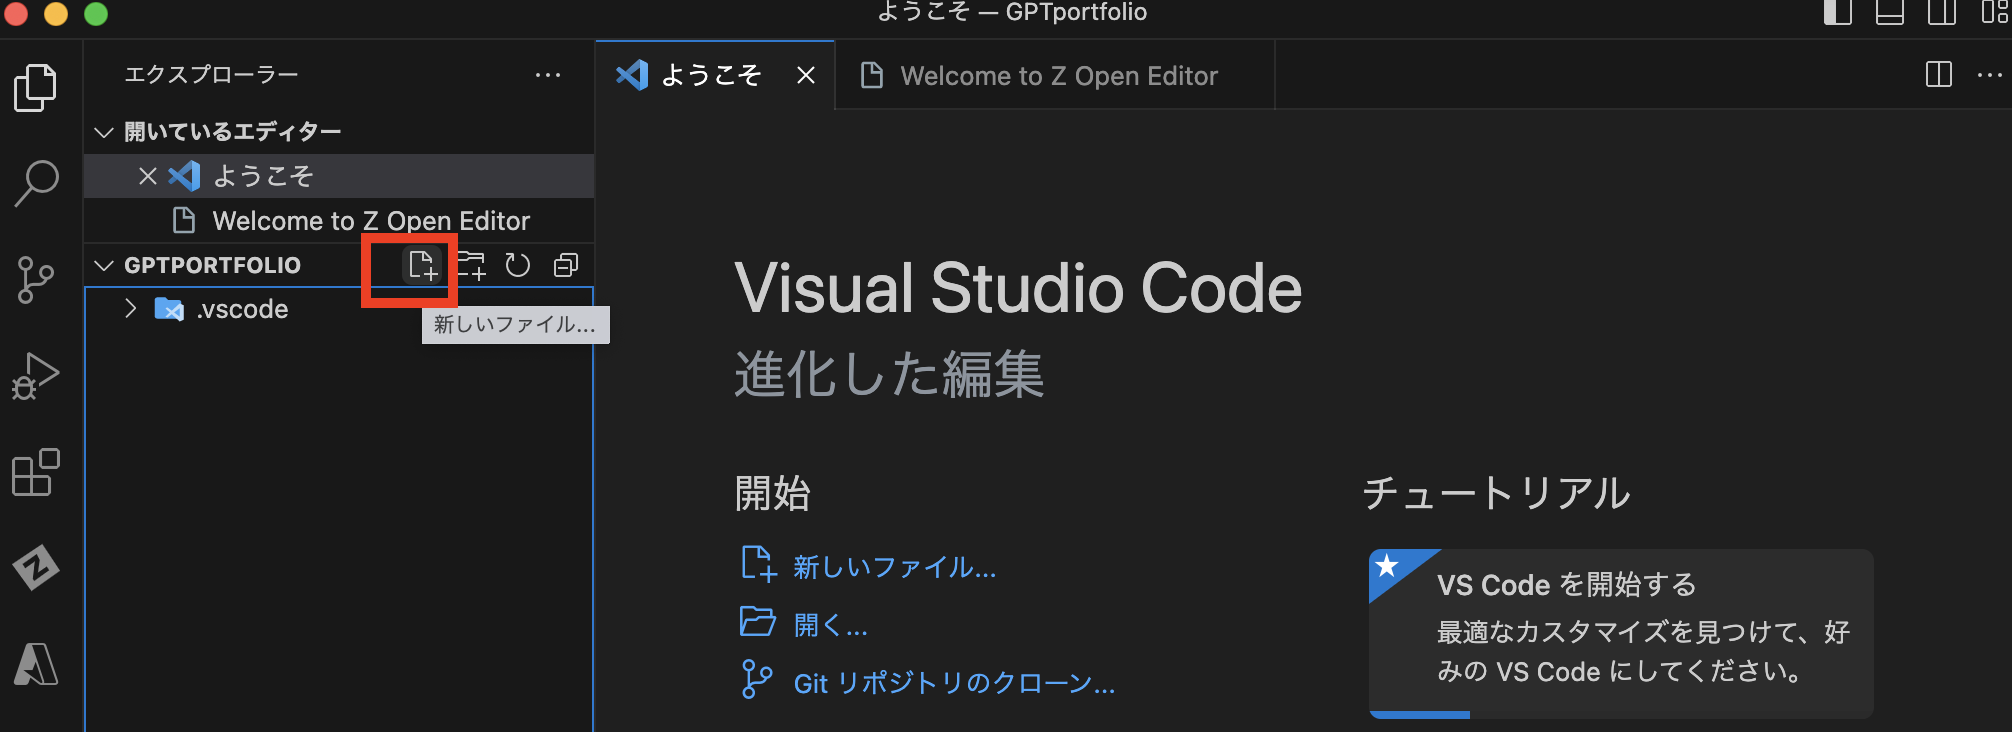The height and width of the screenshot is (732, 2012).
Task: Click Git リポジトリのクローン... link
Action: (x=954, y=683)
